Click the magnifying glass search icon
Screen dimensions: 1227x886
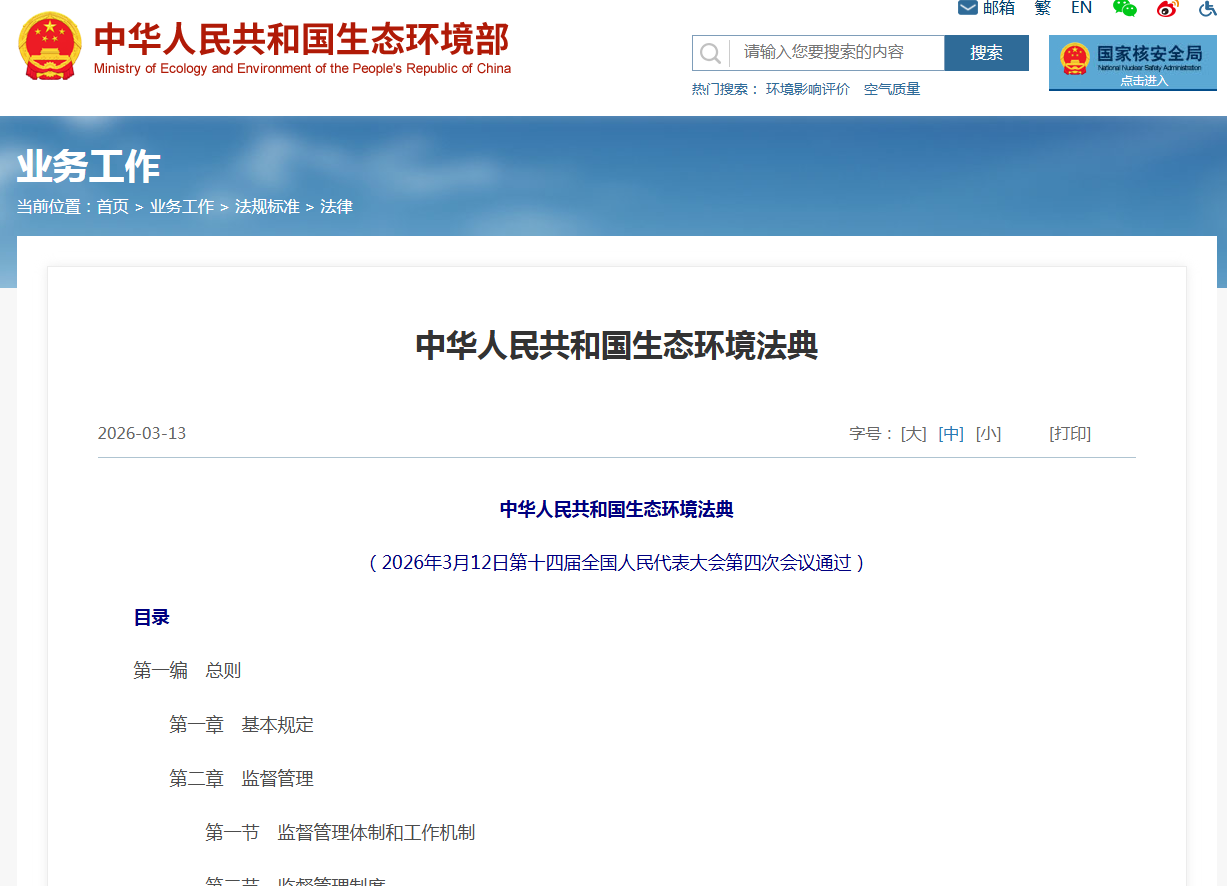(x=710, y=53)
